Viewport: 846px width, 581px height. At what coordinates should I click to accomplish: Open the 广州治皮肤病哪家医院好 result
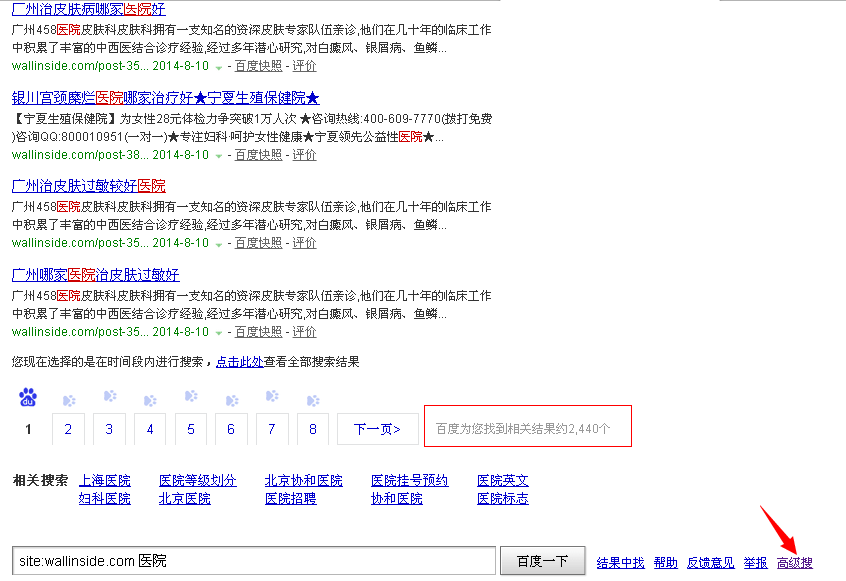[87, 9]
